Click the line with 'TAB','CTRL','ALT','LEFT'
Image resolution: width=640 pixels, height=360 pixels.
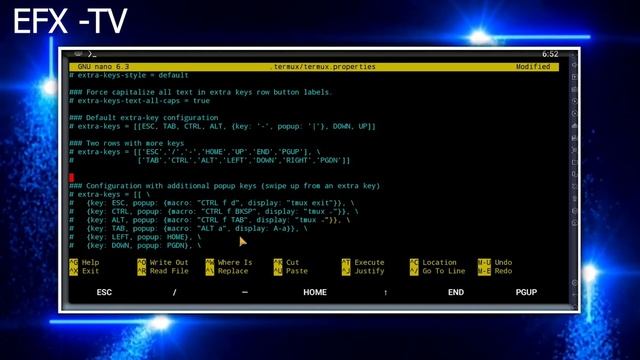click(x=210, y=161)
